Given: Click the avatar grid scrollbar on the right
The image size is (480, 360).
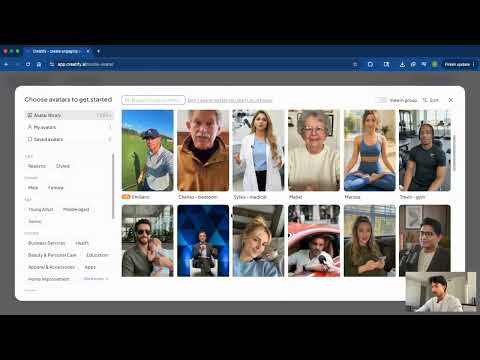Looking at the screenshot, I should point(455,153).
